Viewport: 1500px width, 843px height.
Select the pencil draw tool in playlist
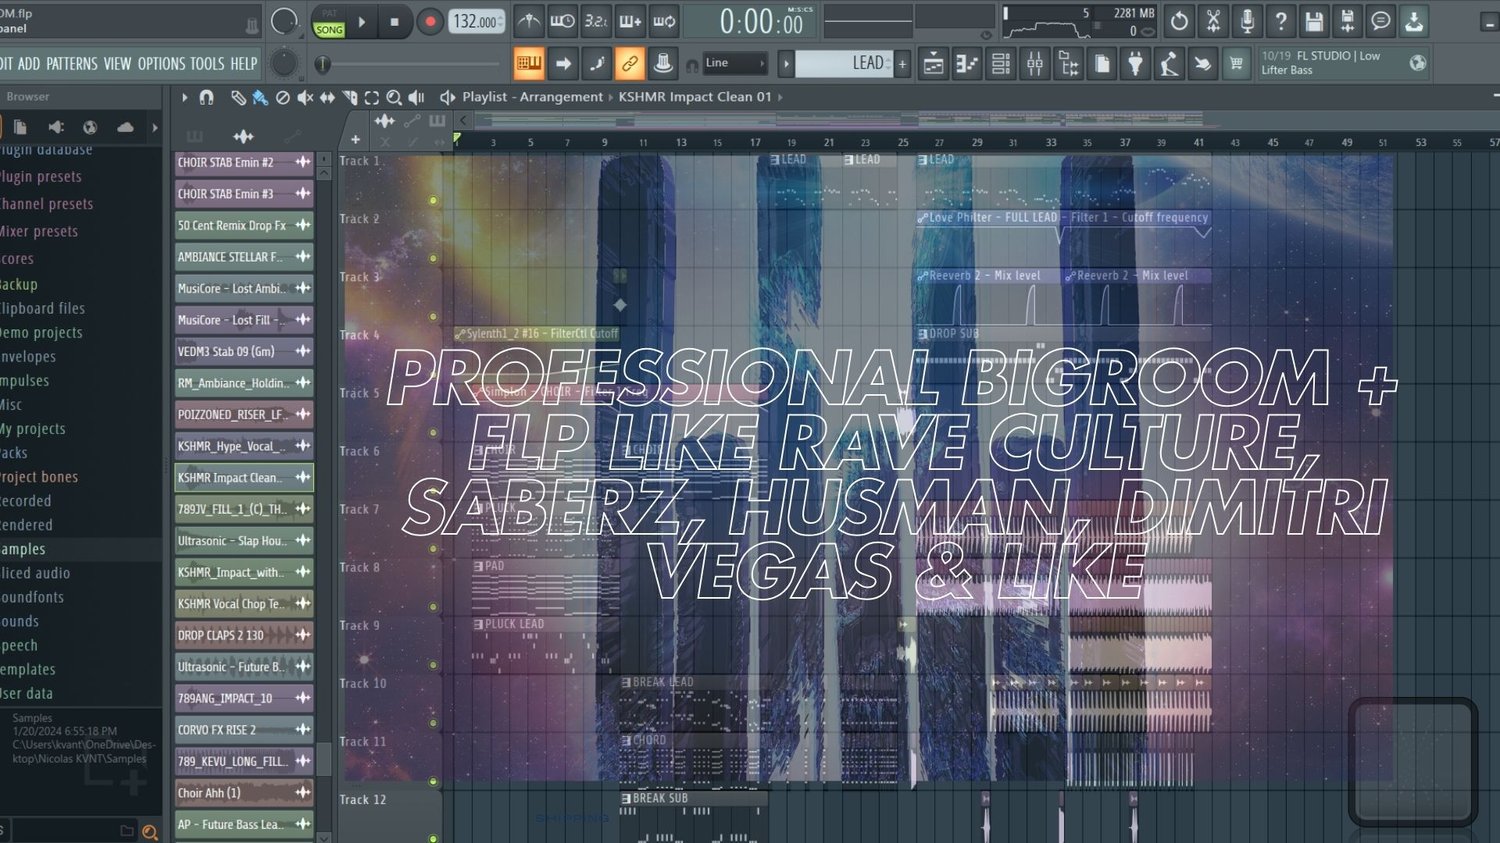[238, 97]
